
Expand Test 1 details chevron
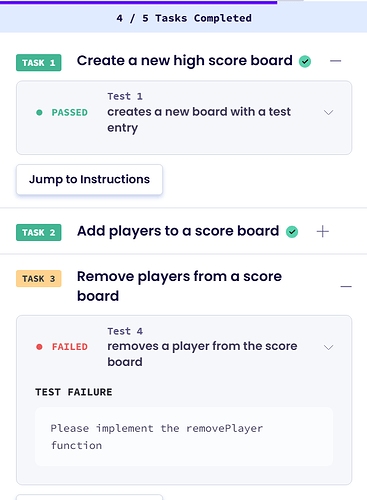(329, 113)
